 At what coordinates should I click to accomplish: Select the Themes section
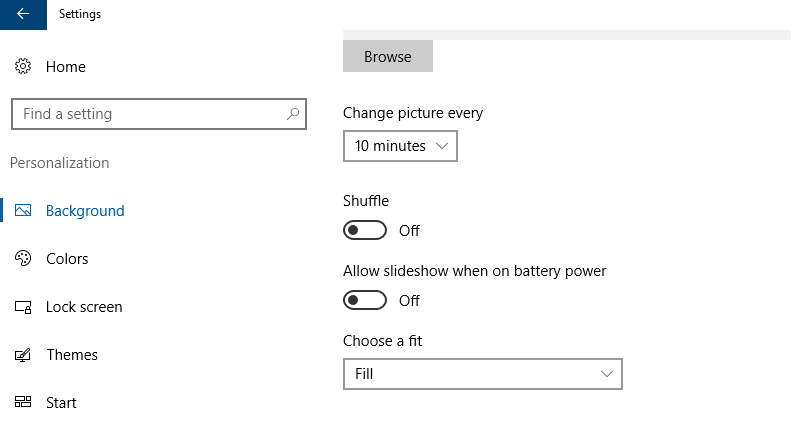[x=72, y=355]
